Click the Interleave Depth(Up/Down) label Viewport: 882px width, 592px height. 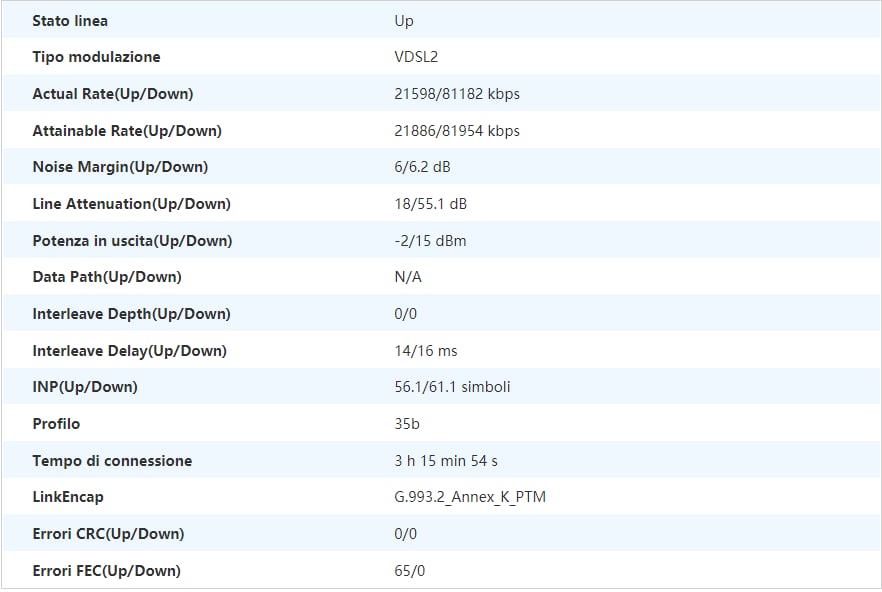132,314
